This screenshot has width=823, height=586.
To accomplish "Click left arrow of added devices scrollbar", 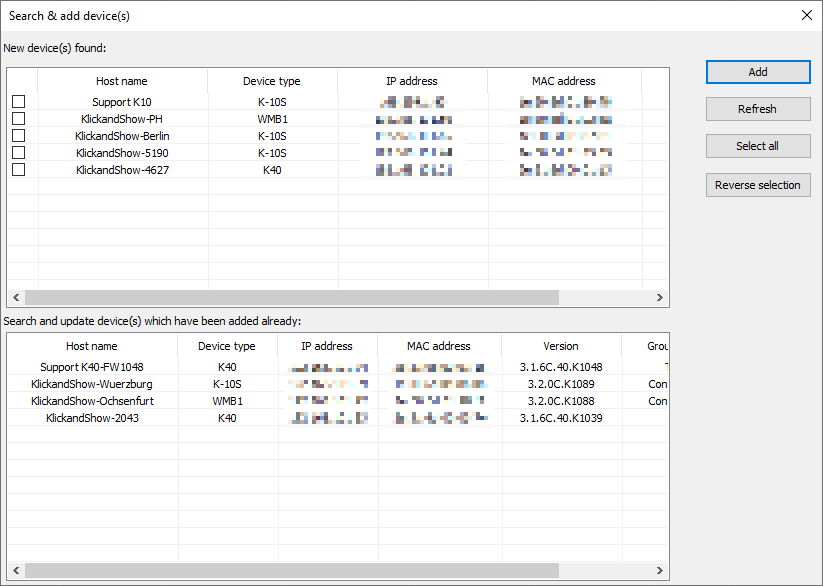I will [x=15, y=570].
